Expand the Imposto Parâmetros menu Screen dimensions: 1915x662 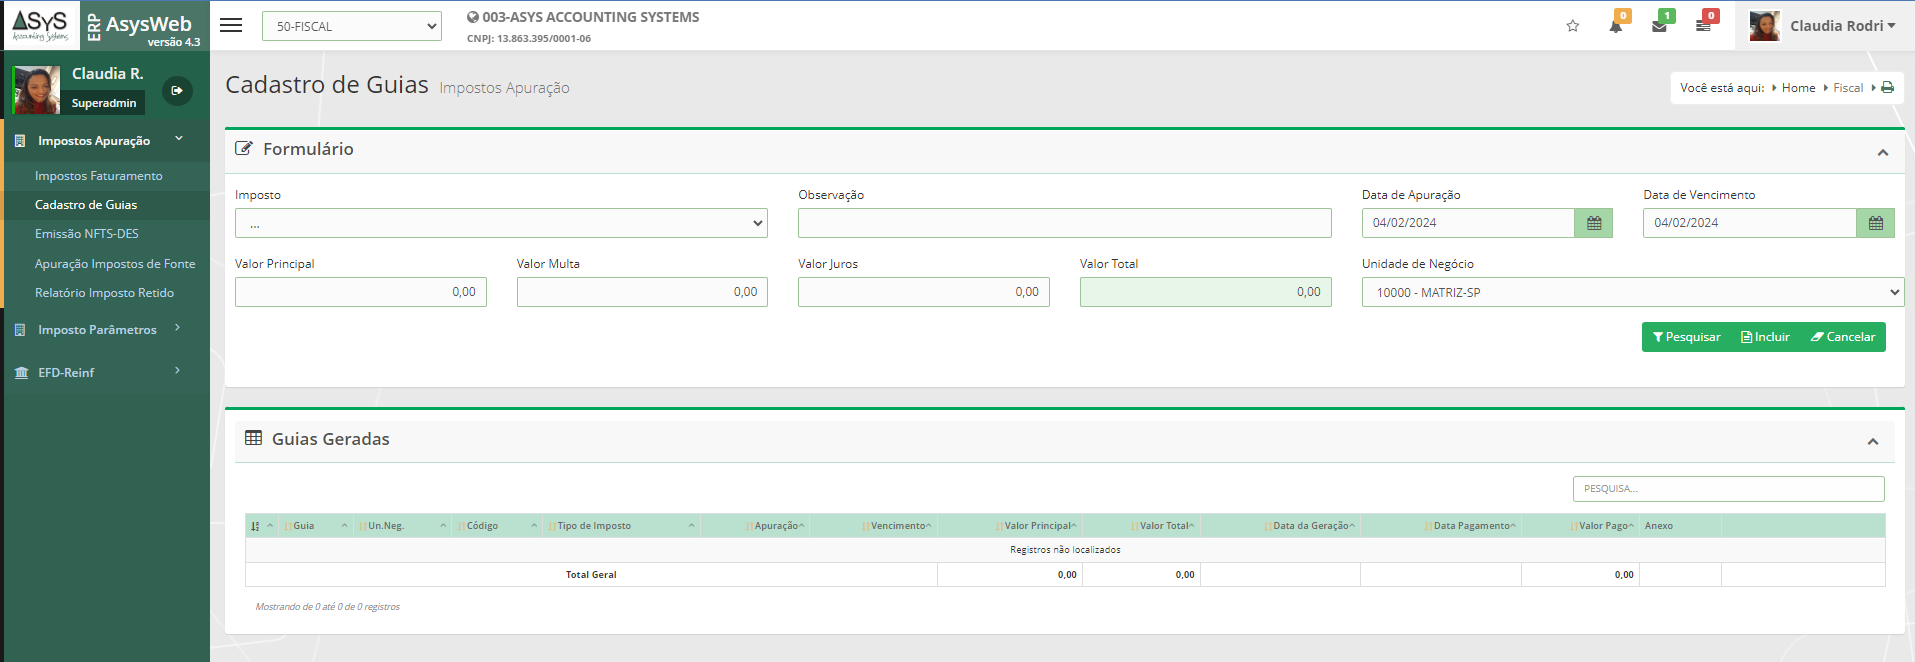[x=97, y=330]
